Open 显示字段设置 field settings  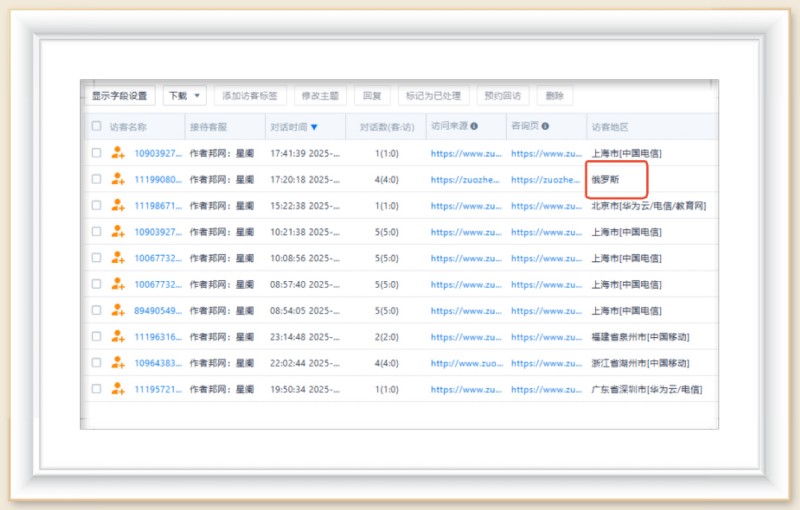coord(119,96)
